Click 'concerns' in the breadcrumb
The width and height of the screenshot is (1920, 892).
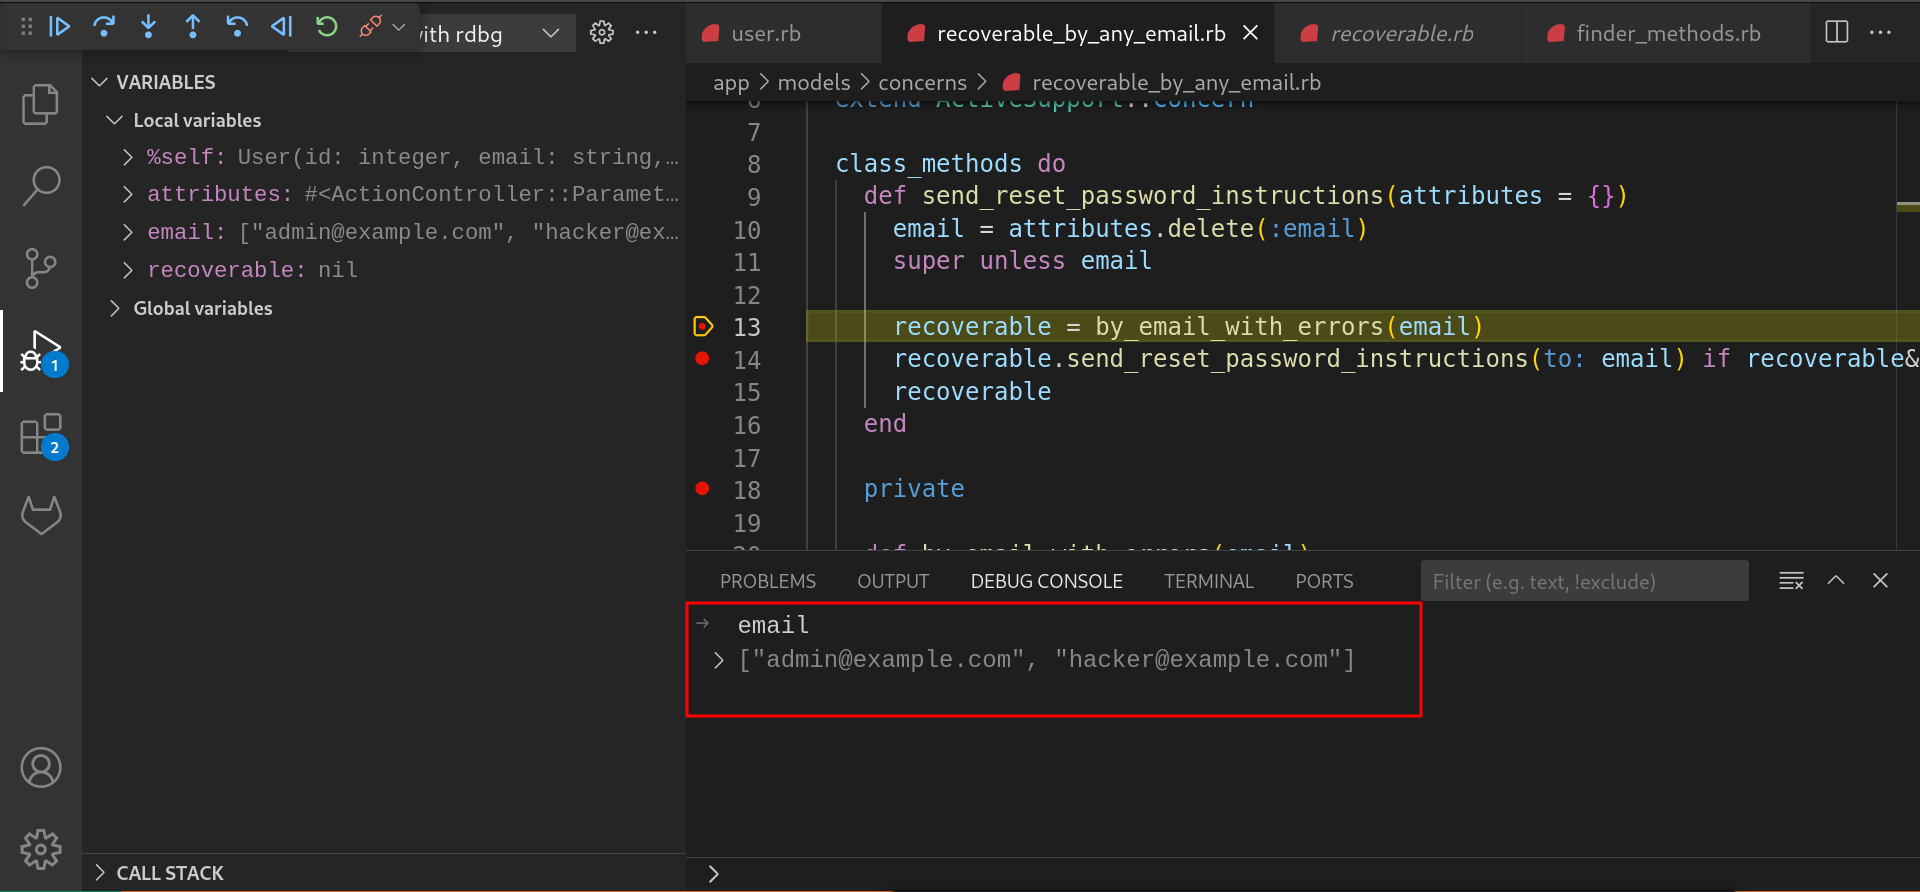pyautogui.click(x=922, y=83)
